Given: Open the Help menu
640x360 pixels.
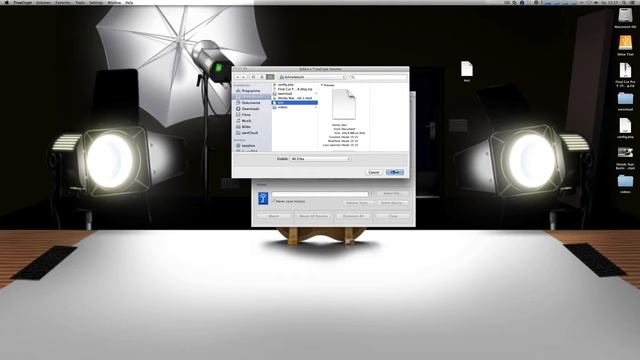Looking at the screenshot, I should (129, 2).
